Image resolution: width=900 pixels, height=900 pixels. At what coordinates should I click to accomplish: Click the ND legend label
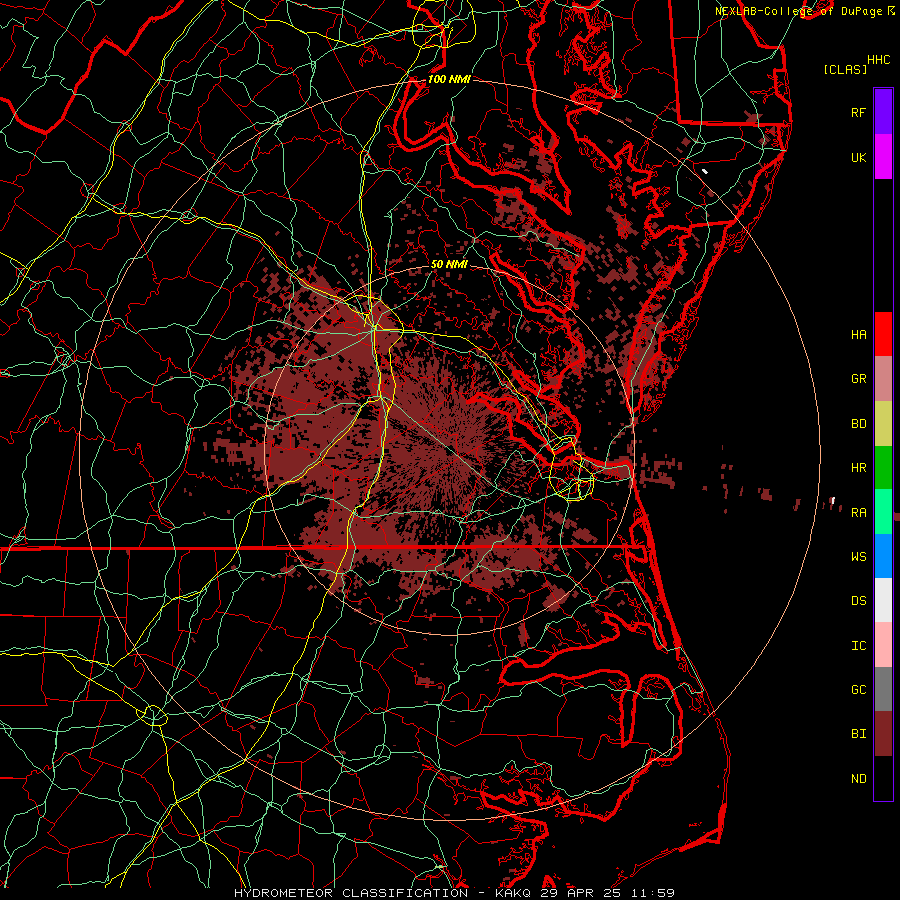(x=858, y=779)
